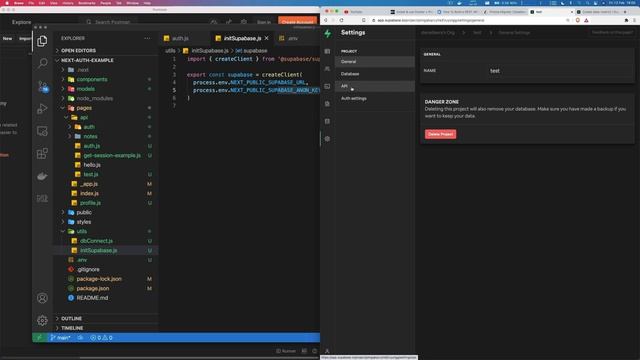Screen dimensions: 640x360
Task: Open Auth settings in Supabase
Action: pos(375,98)
